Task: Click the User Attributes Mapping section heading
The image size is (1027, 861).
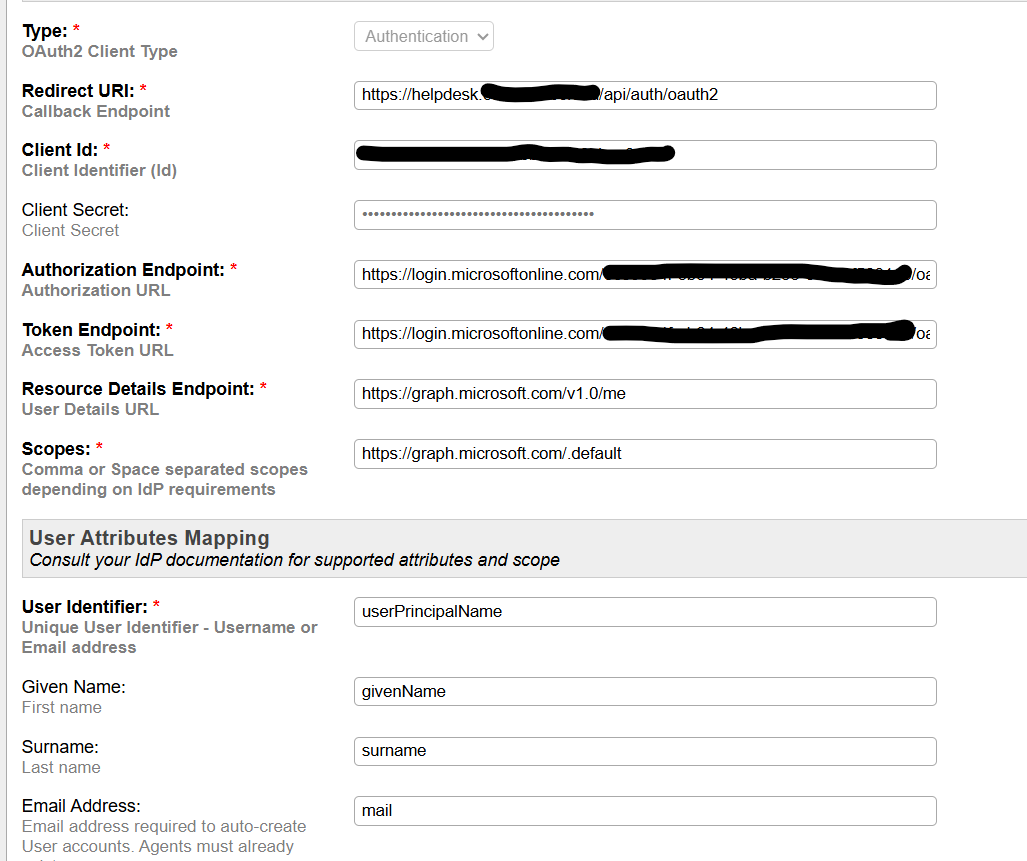Action: click(x=149, y=539)
